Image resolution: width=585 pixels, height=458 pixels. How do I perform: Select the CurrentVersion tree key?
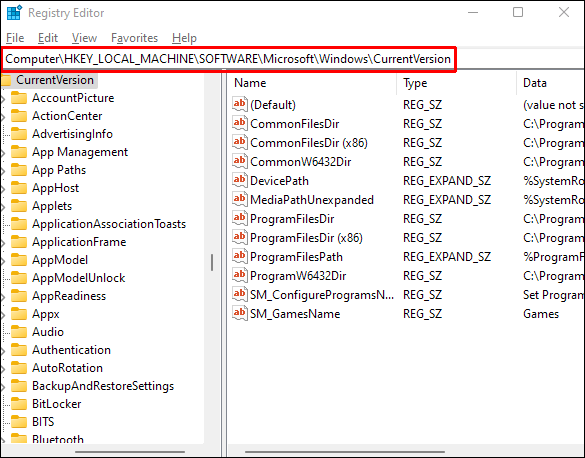[x=55, y=80]
